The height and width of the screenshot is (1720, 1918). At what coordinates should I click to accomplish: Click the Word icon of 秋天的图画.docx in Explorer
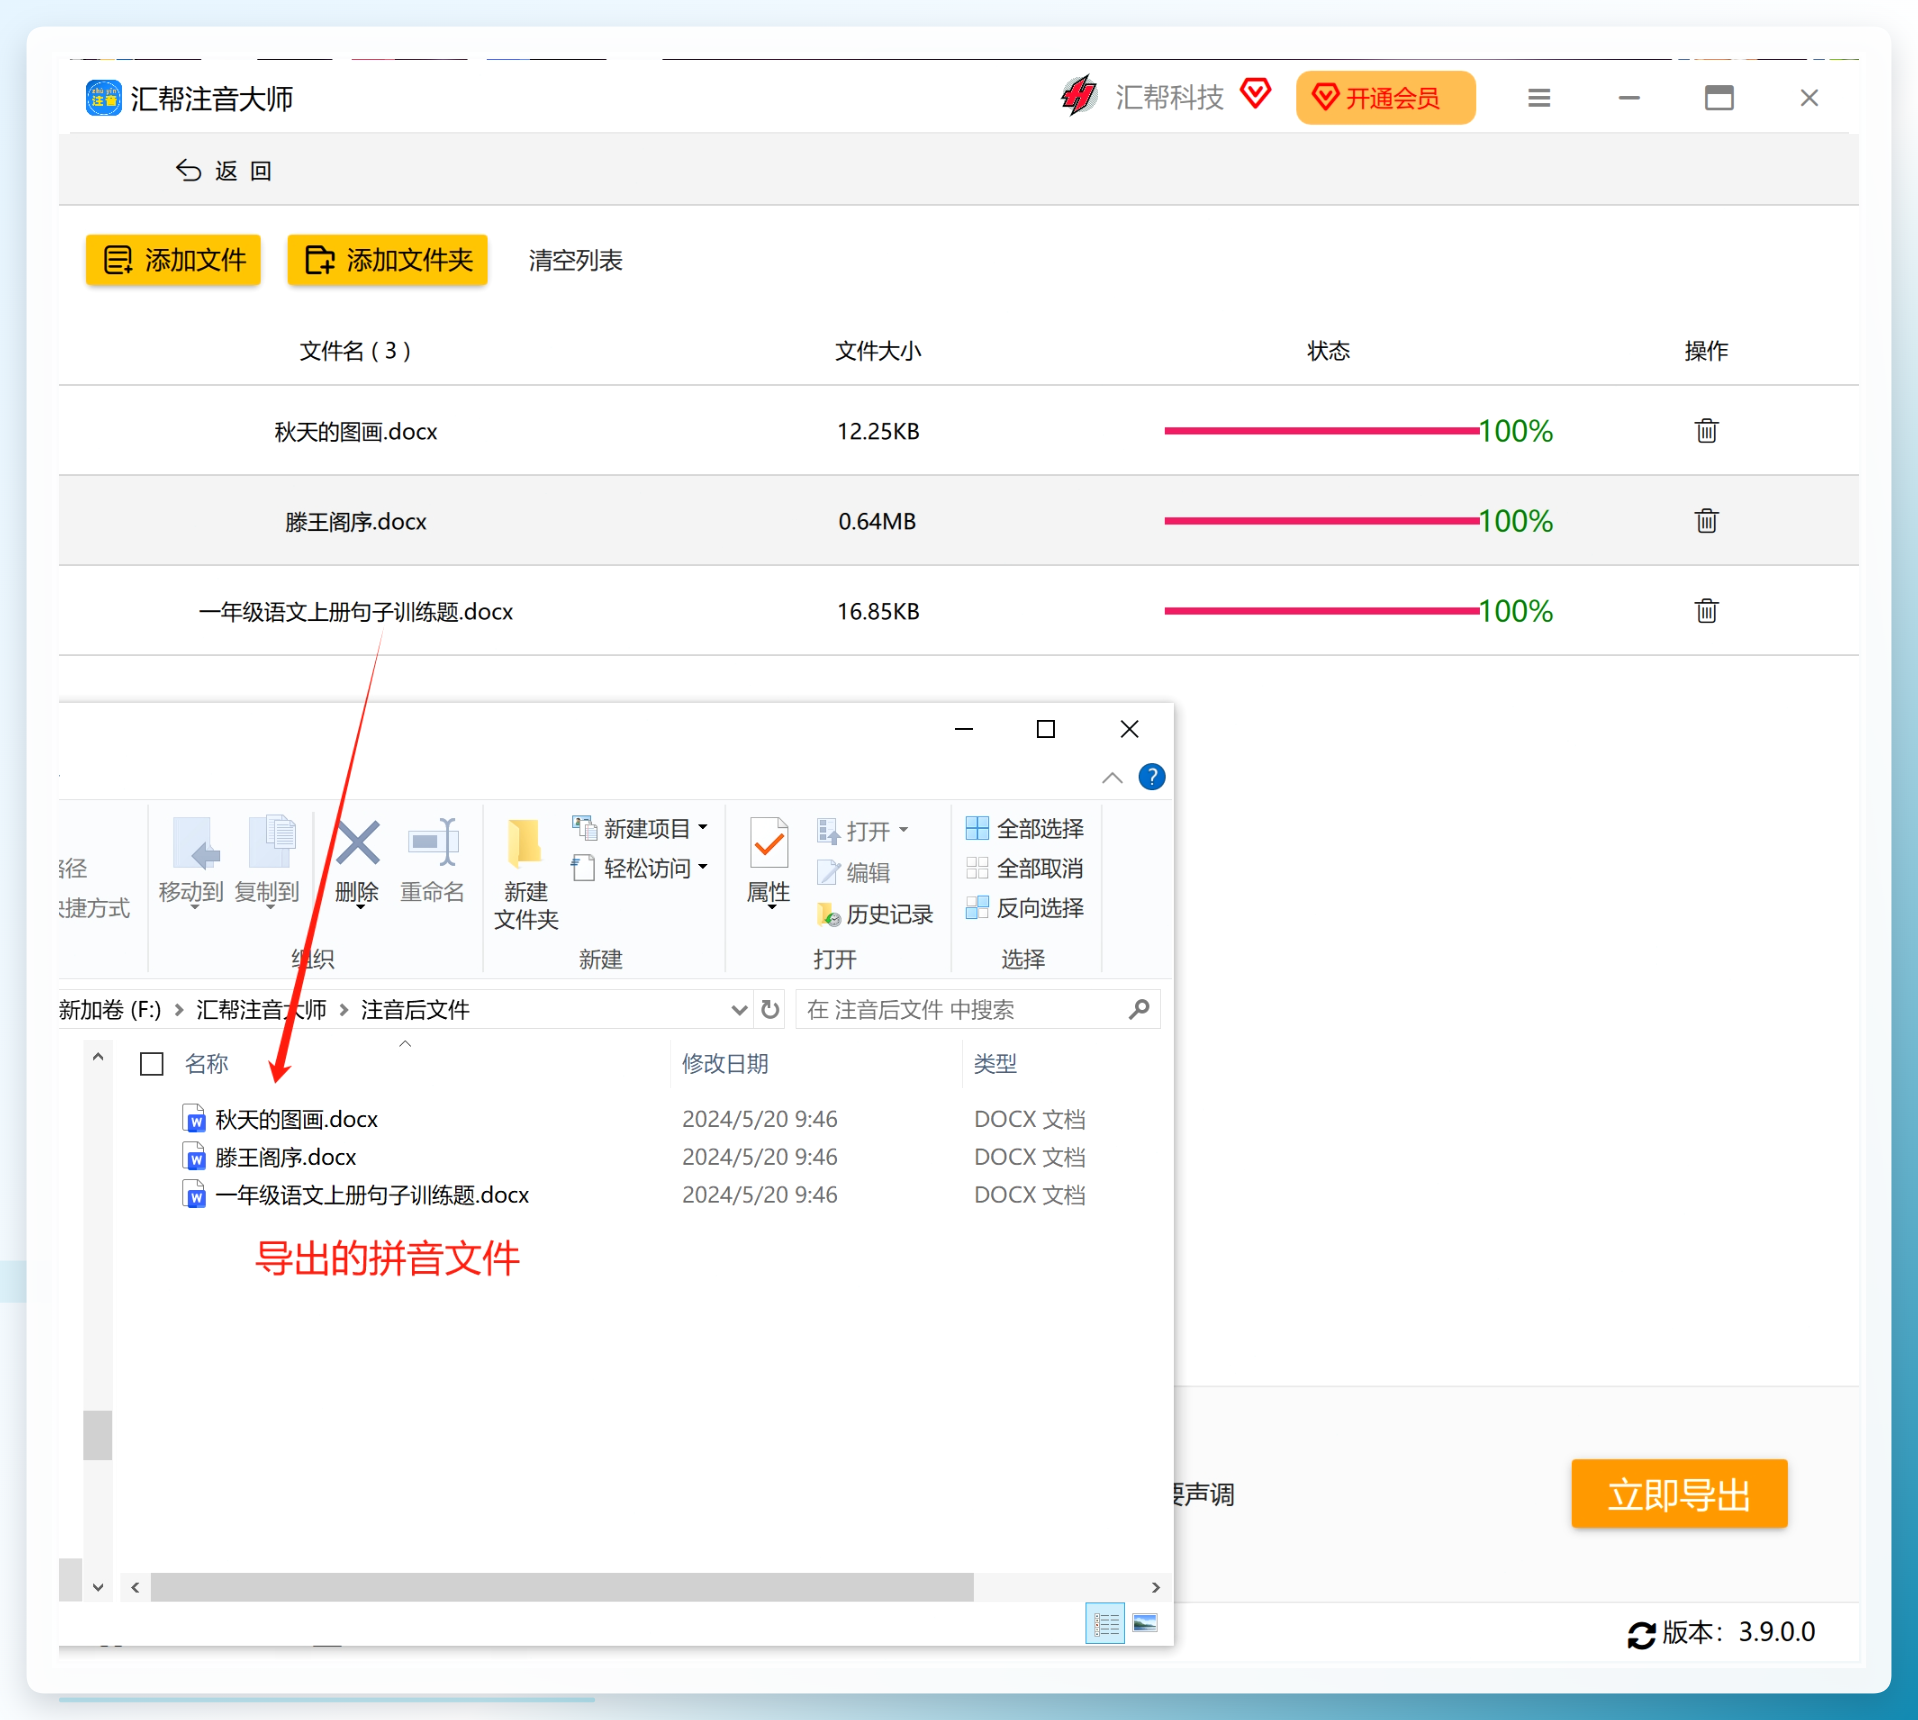(194, 1119)
